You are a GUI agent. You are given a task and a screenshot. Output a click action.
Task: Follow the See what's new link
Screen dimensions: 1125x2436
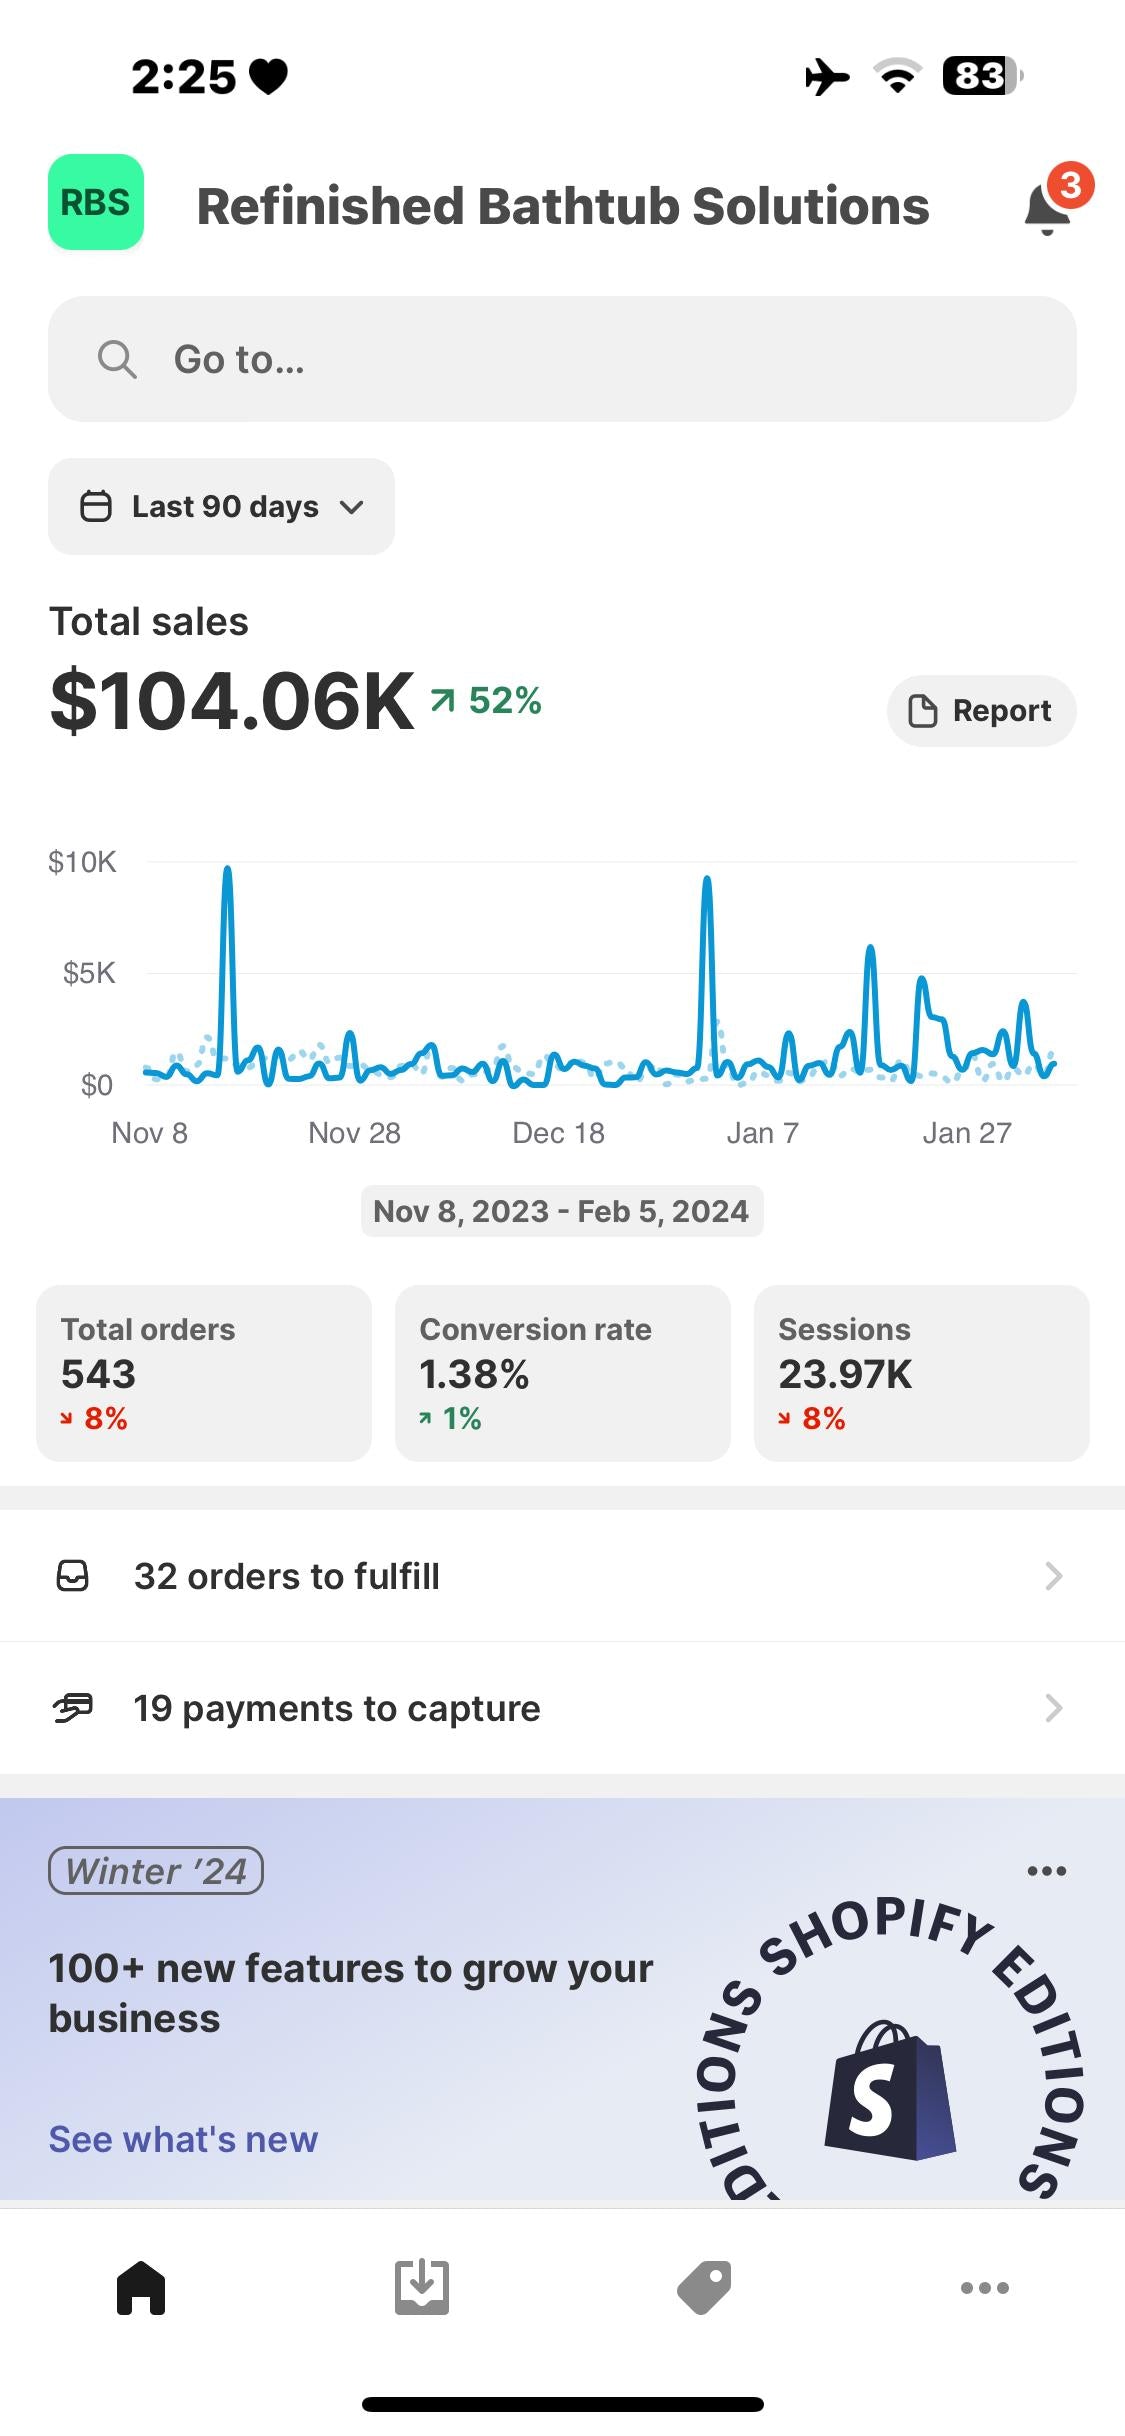point(183,2139)
